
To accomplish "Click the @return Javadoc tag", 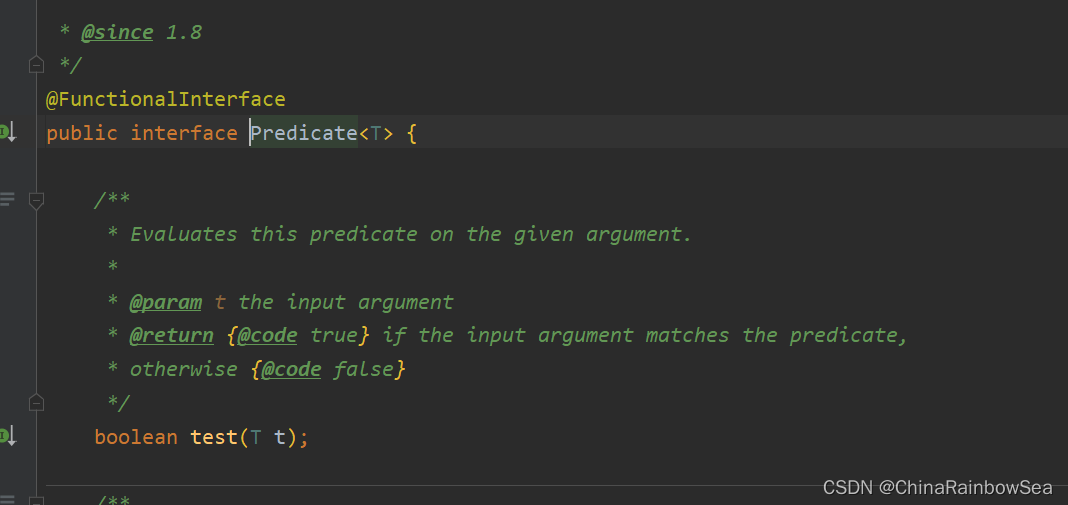I will coord(172,335).
